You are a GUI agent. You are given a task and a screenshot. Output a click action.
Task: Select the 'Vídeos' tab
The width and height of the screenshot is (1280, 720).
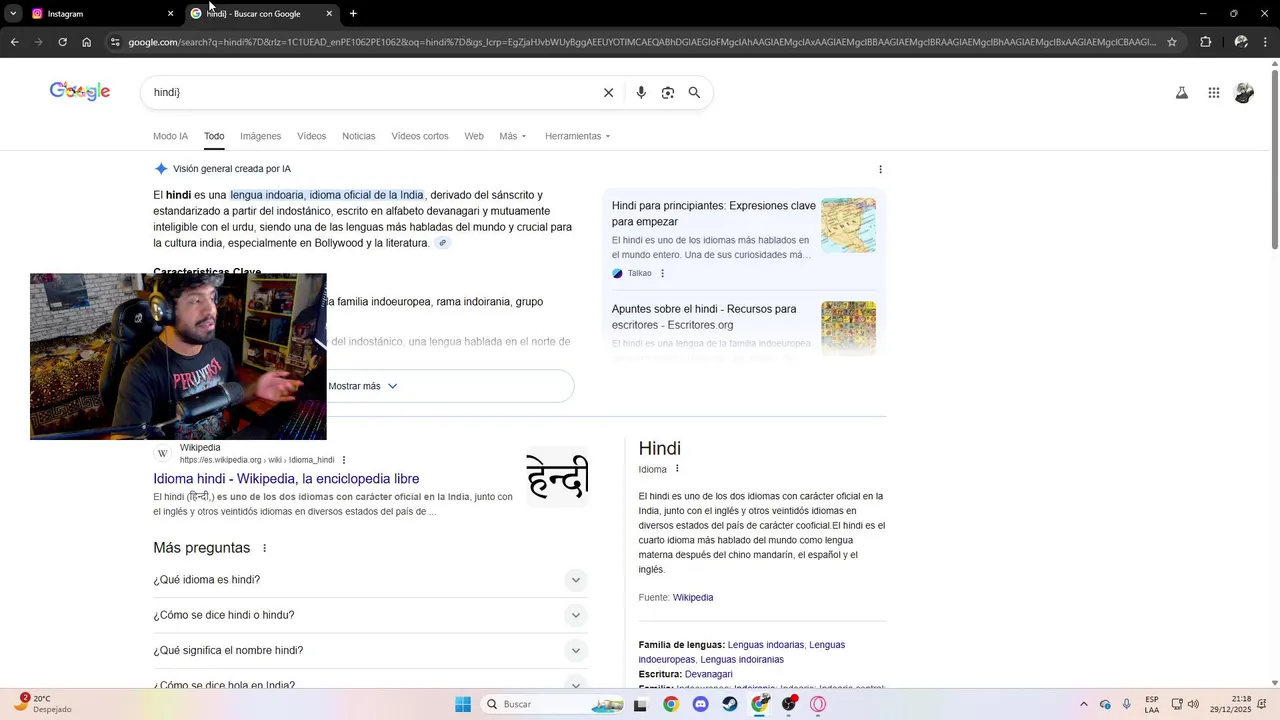point(311,136)
